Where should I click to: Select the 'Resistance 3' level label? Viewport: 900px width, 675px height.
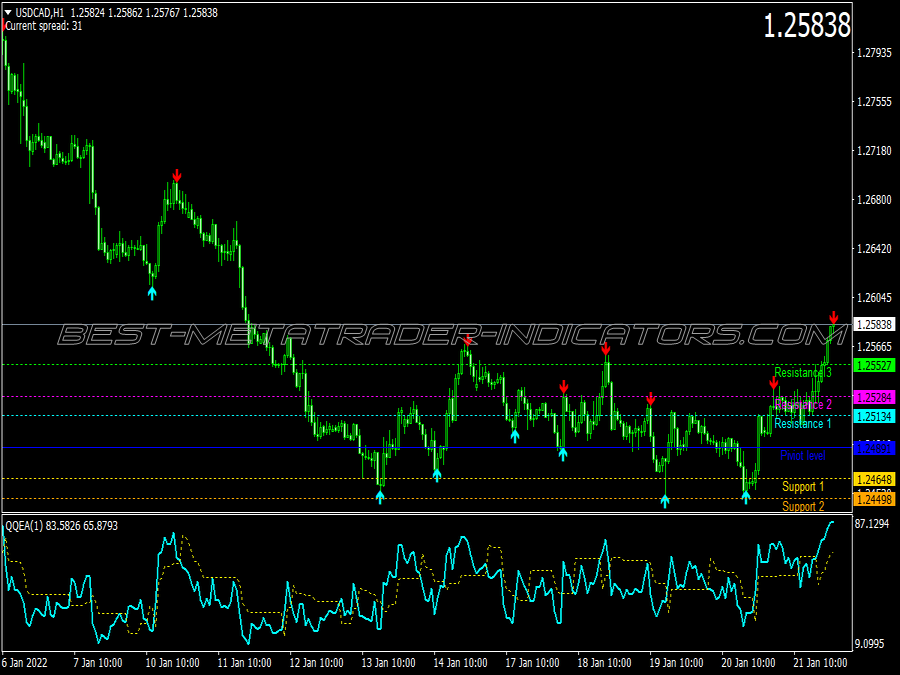pos(802,373)
